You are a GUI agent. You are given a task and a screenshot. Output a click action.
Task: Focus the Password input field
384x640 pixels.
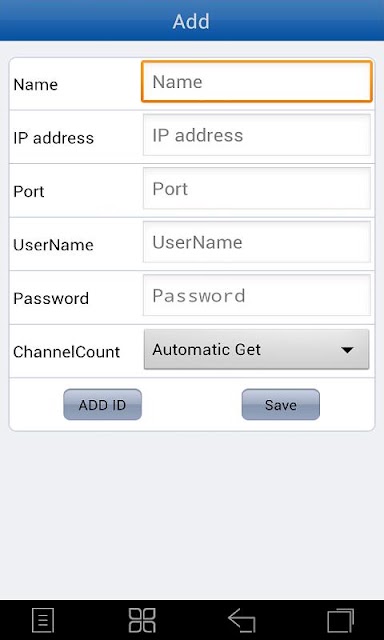pos(257,295)
